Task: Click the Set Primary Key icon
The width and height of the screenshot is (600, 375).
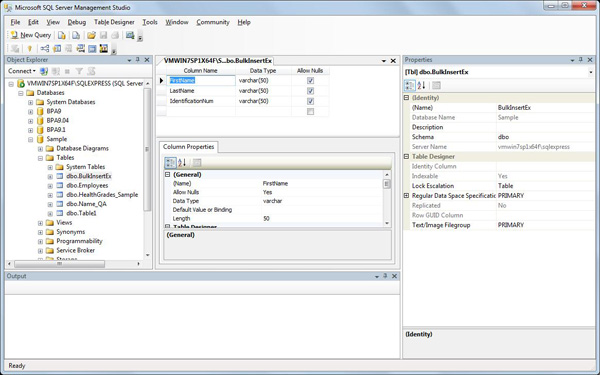Action: pos(29,49)
